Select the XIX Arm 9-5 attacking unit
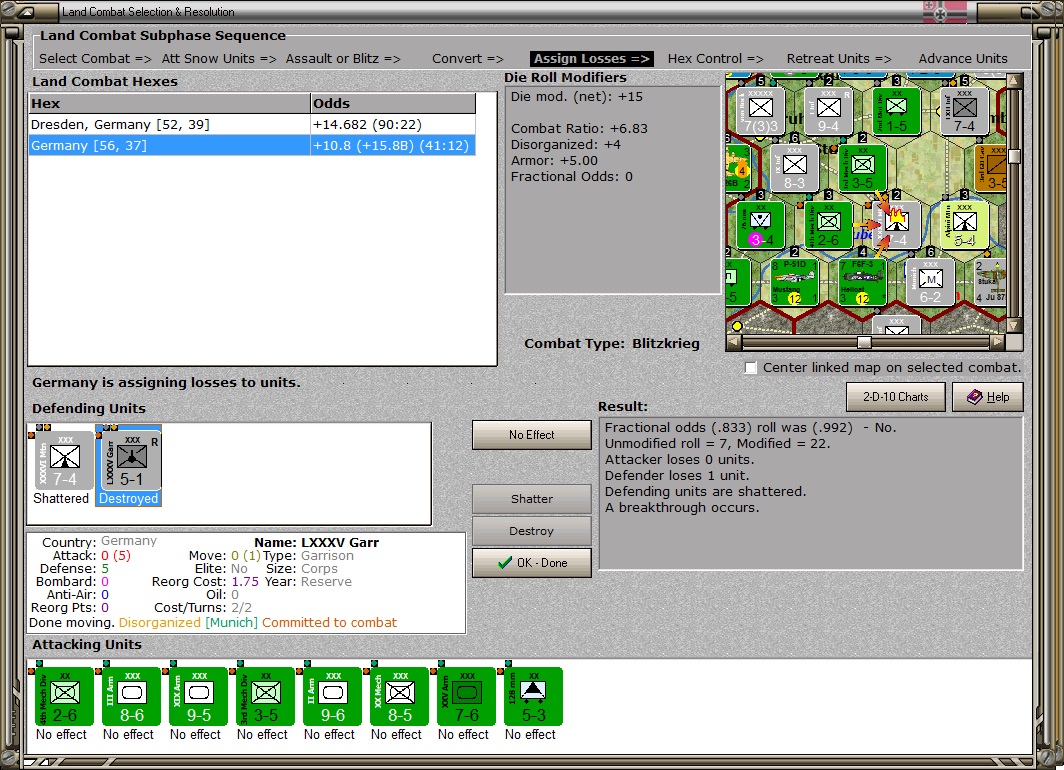This screenshot has width=1064, height=770. [x=199, y=697]
